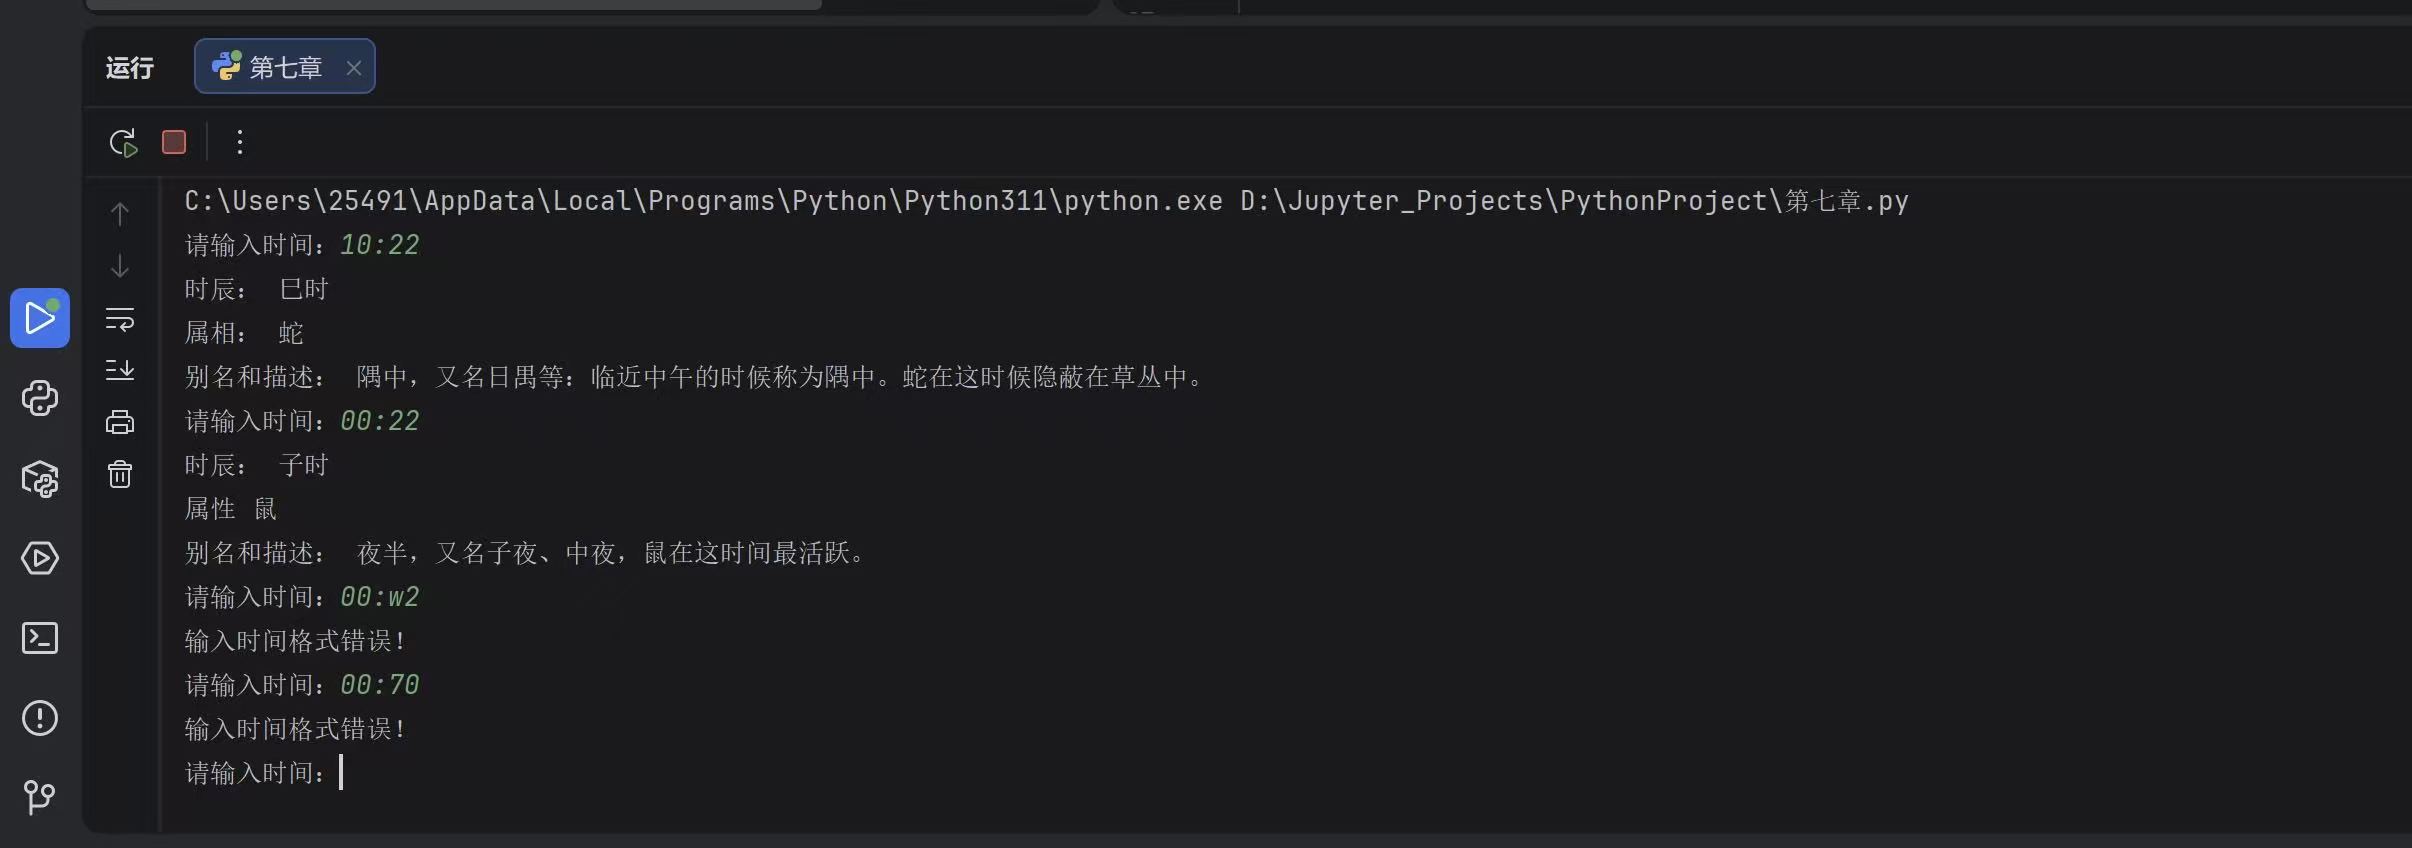
Task: Open the Python Packages tool window
Action: [x=40, y=478]
